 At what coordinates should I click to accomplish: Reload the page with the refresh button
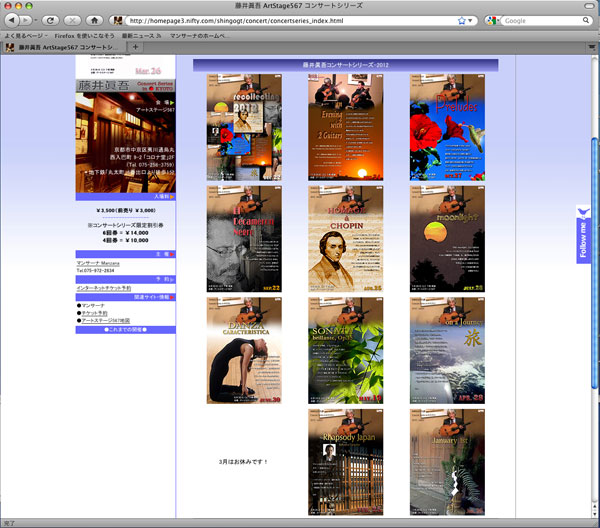pyautogui.click(x=50, y=20)
